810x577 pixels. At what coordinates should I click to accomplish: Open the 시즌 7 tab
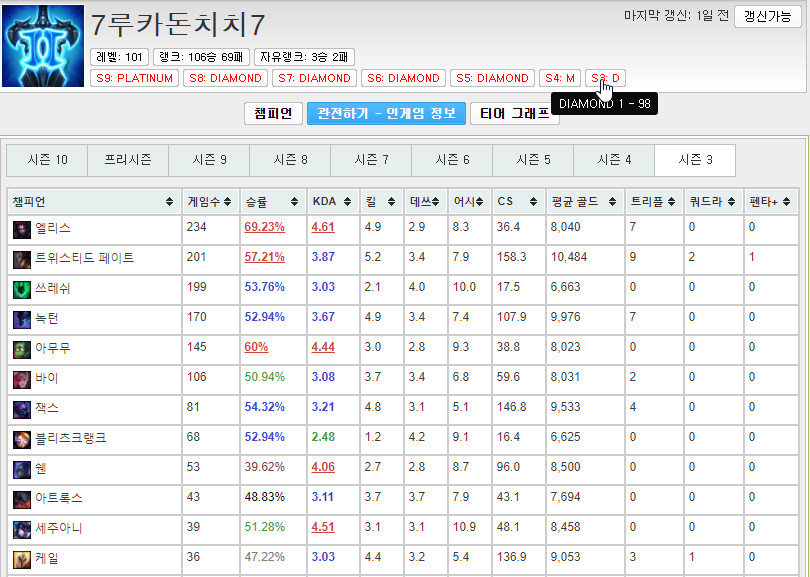pos(371,160)
